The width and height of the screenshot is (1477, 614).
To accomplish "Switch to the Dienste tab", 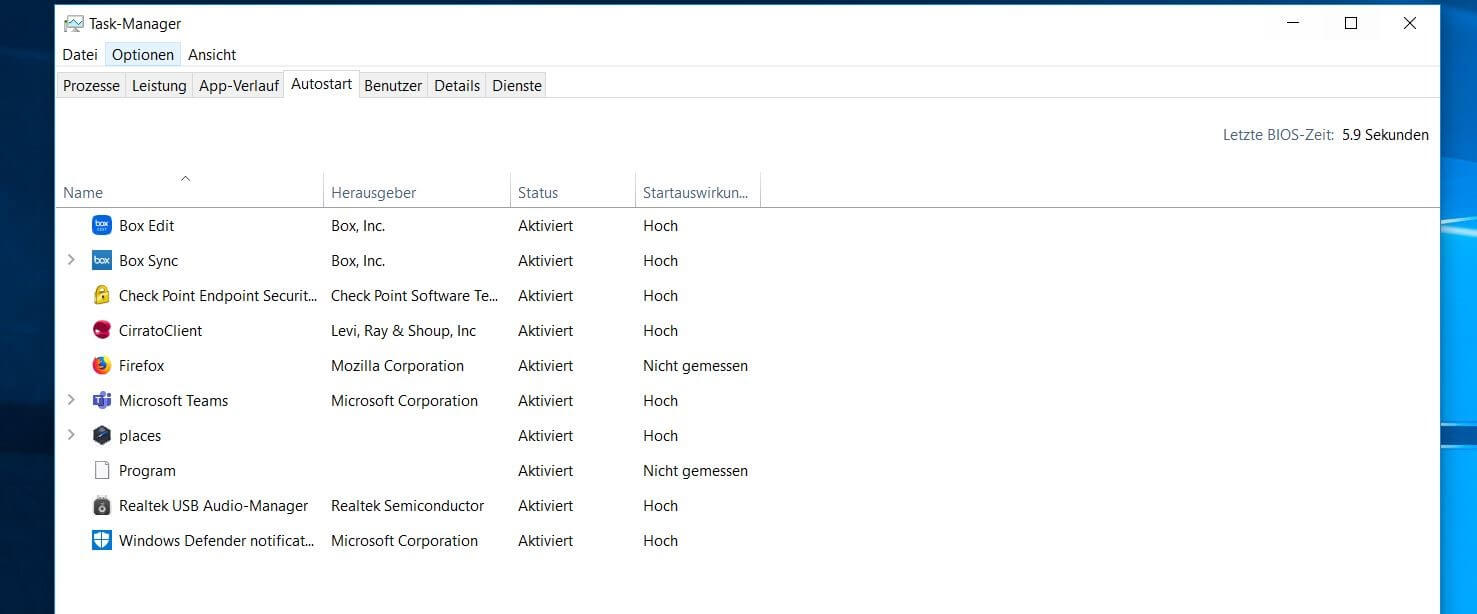I will point(517,85).
